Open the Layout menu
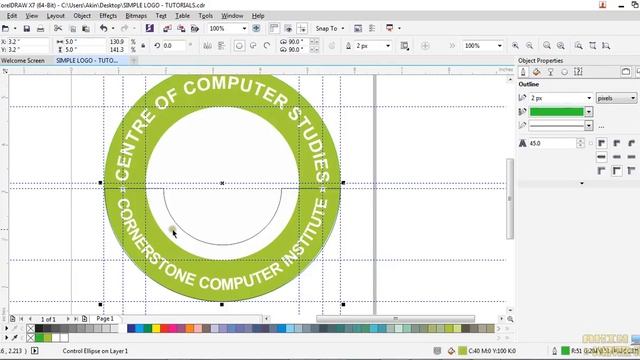Screen dimensions: 640x360 pyautogui.click(x=56, y=16)
